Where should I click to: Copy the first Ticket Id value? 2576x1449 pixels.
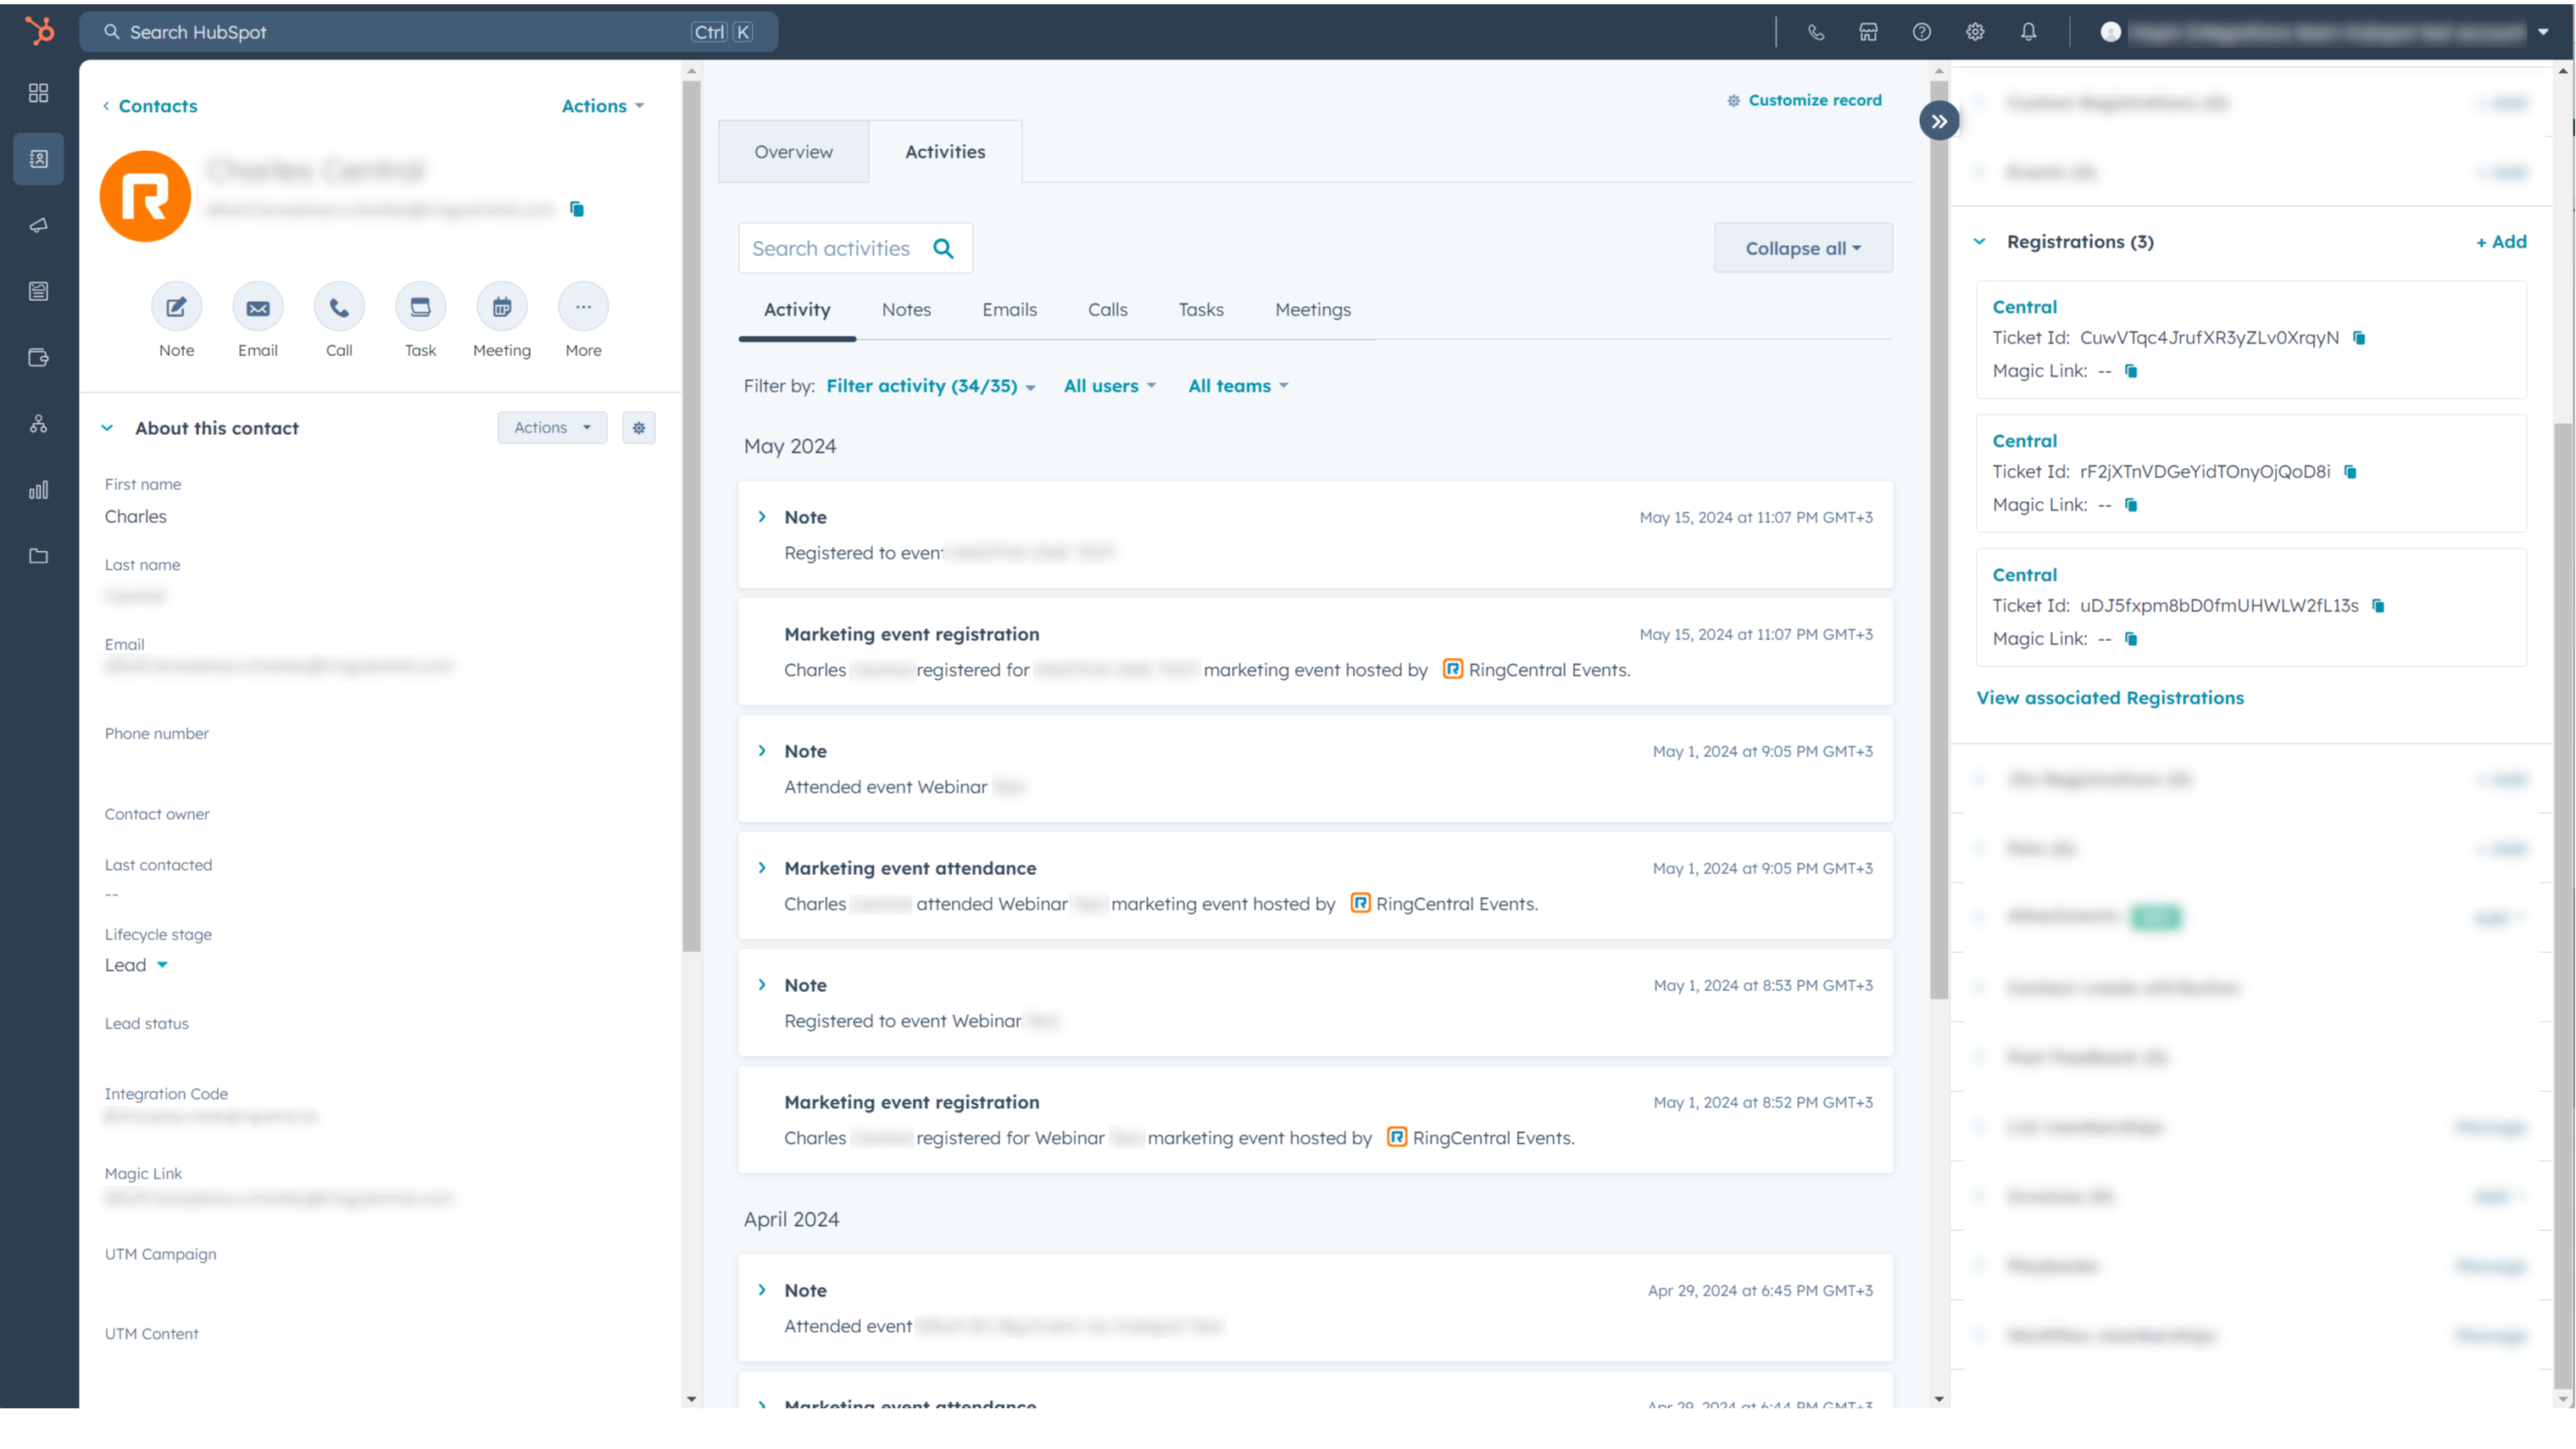point(2359,338)
